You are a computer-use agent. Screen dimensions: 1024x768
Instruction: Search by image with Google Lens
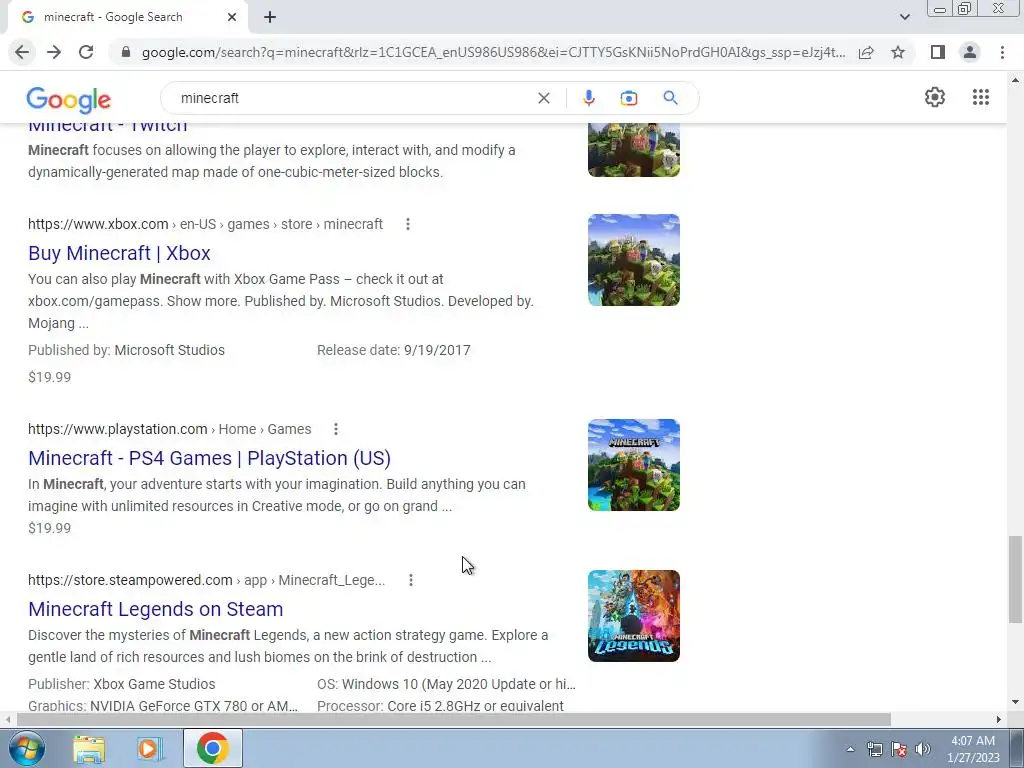[628, 98]
